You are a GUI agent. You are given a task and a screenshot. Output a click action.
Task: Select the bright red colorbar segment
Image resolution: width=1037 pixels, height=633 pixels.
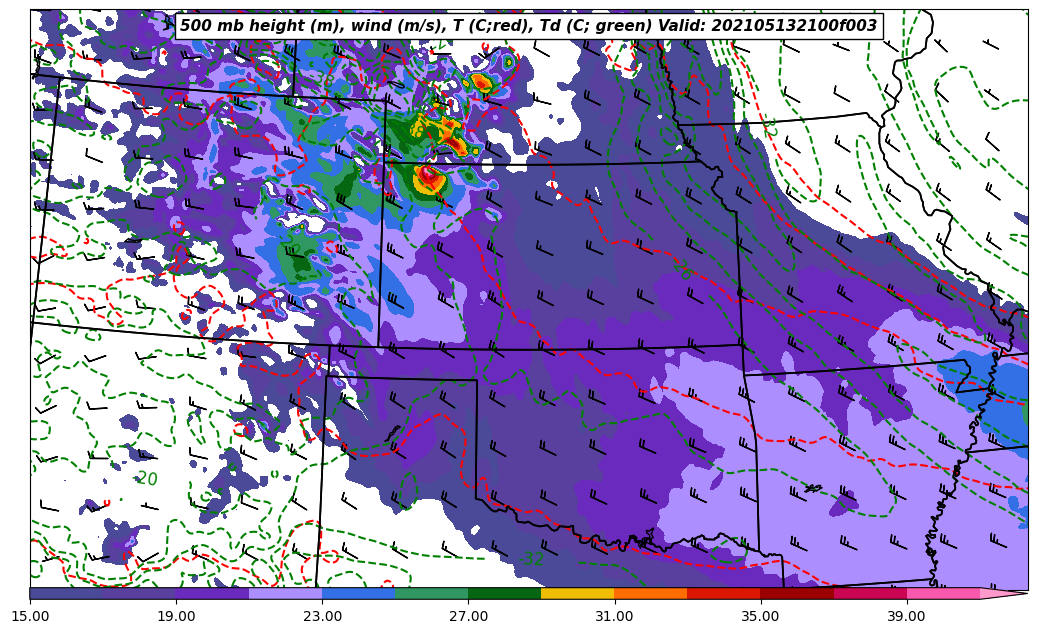coord(724,593)
